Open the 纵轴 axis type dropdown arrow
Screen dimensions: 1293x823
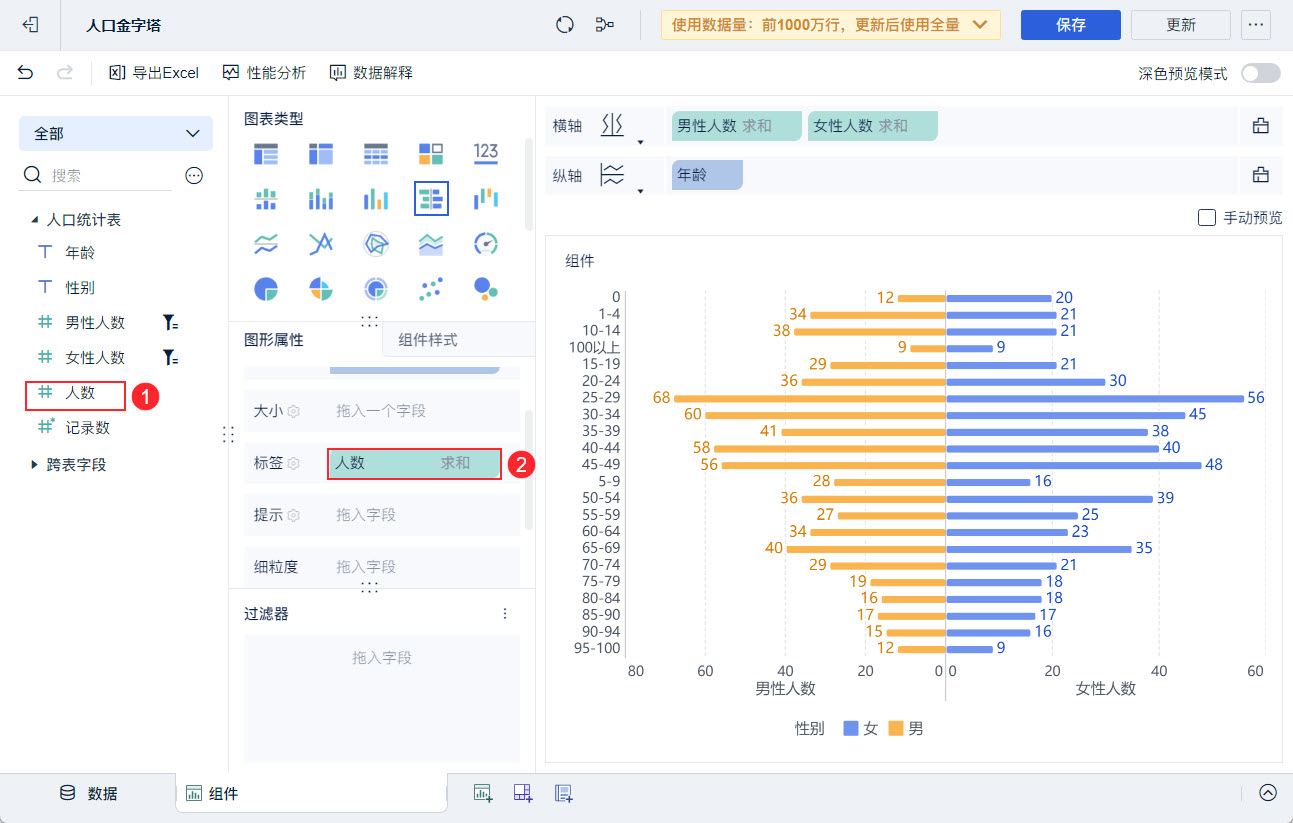tap(640, 190)
